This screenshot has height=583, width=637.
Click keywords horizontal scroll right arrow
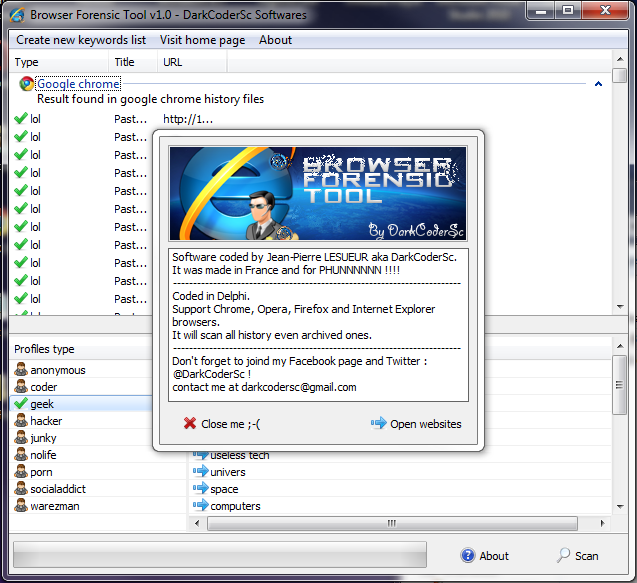[x=602, y=523]
